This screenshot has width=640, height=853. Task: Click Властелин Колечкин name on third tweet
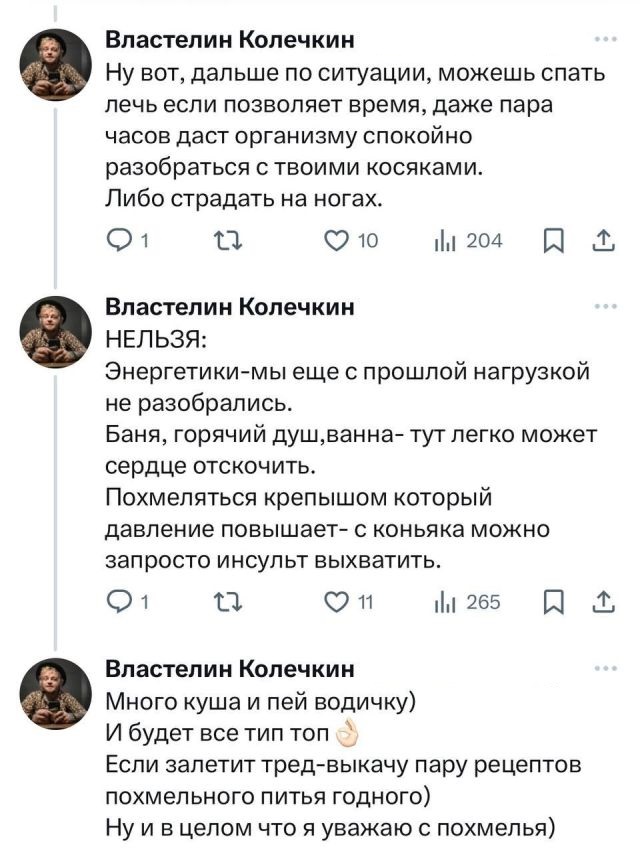pyautogui.click(x=230, y=668)
